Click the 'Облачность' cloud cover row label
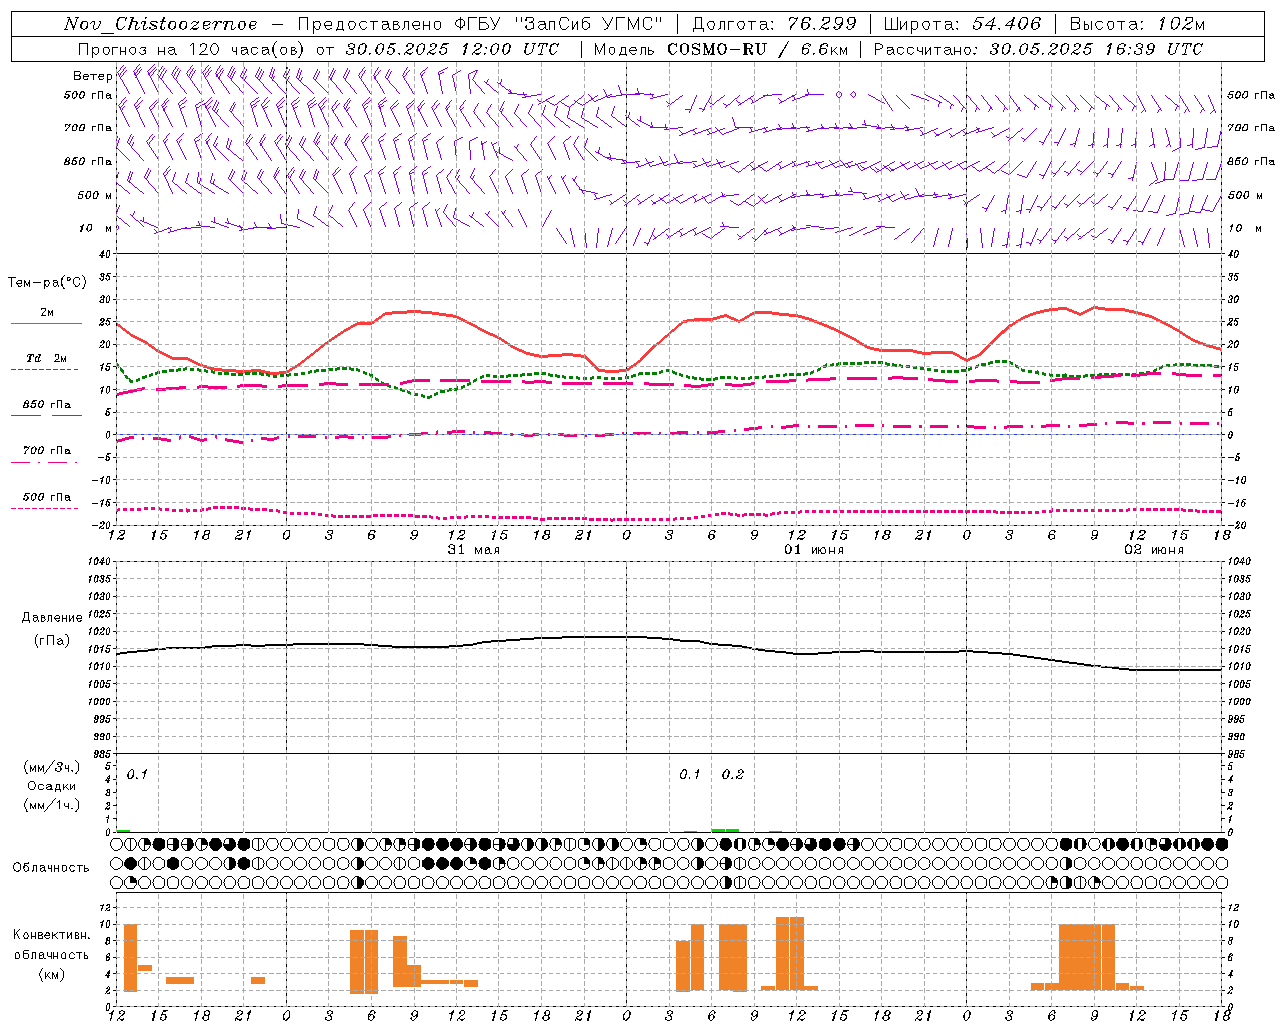This screenshot has height=1024, width=1280. (x=51, y=867)
